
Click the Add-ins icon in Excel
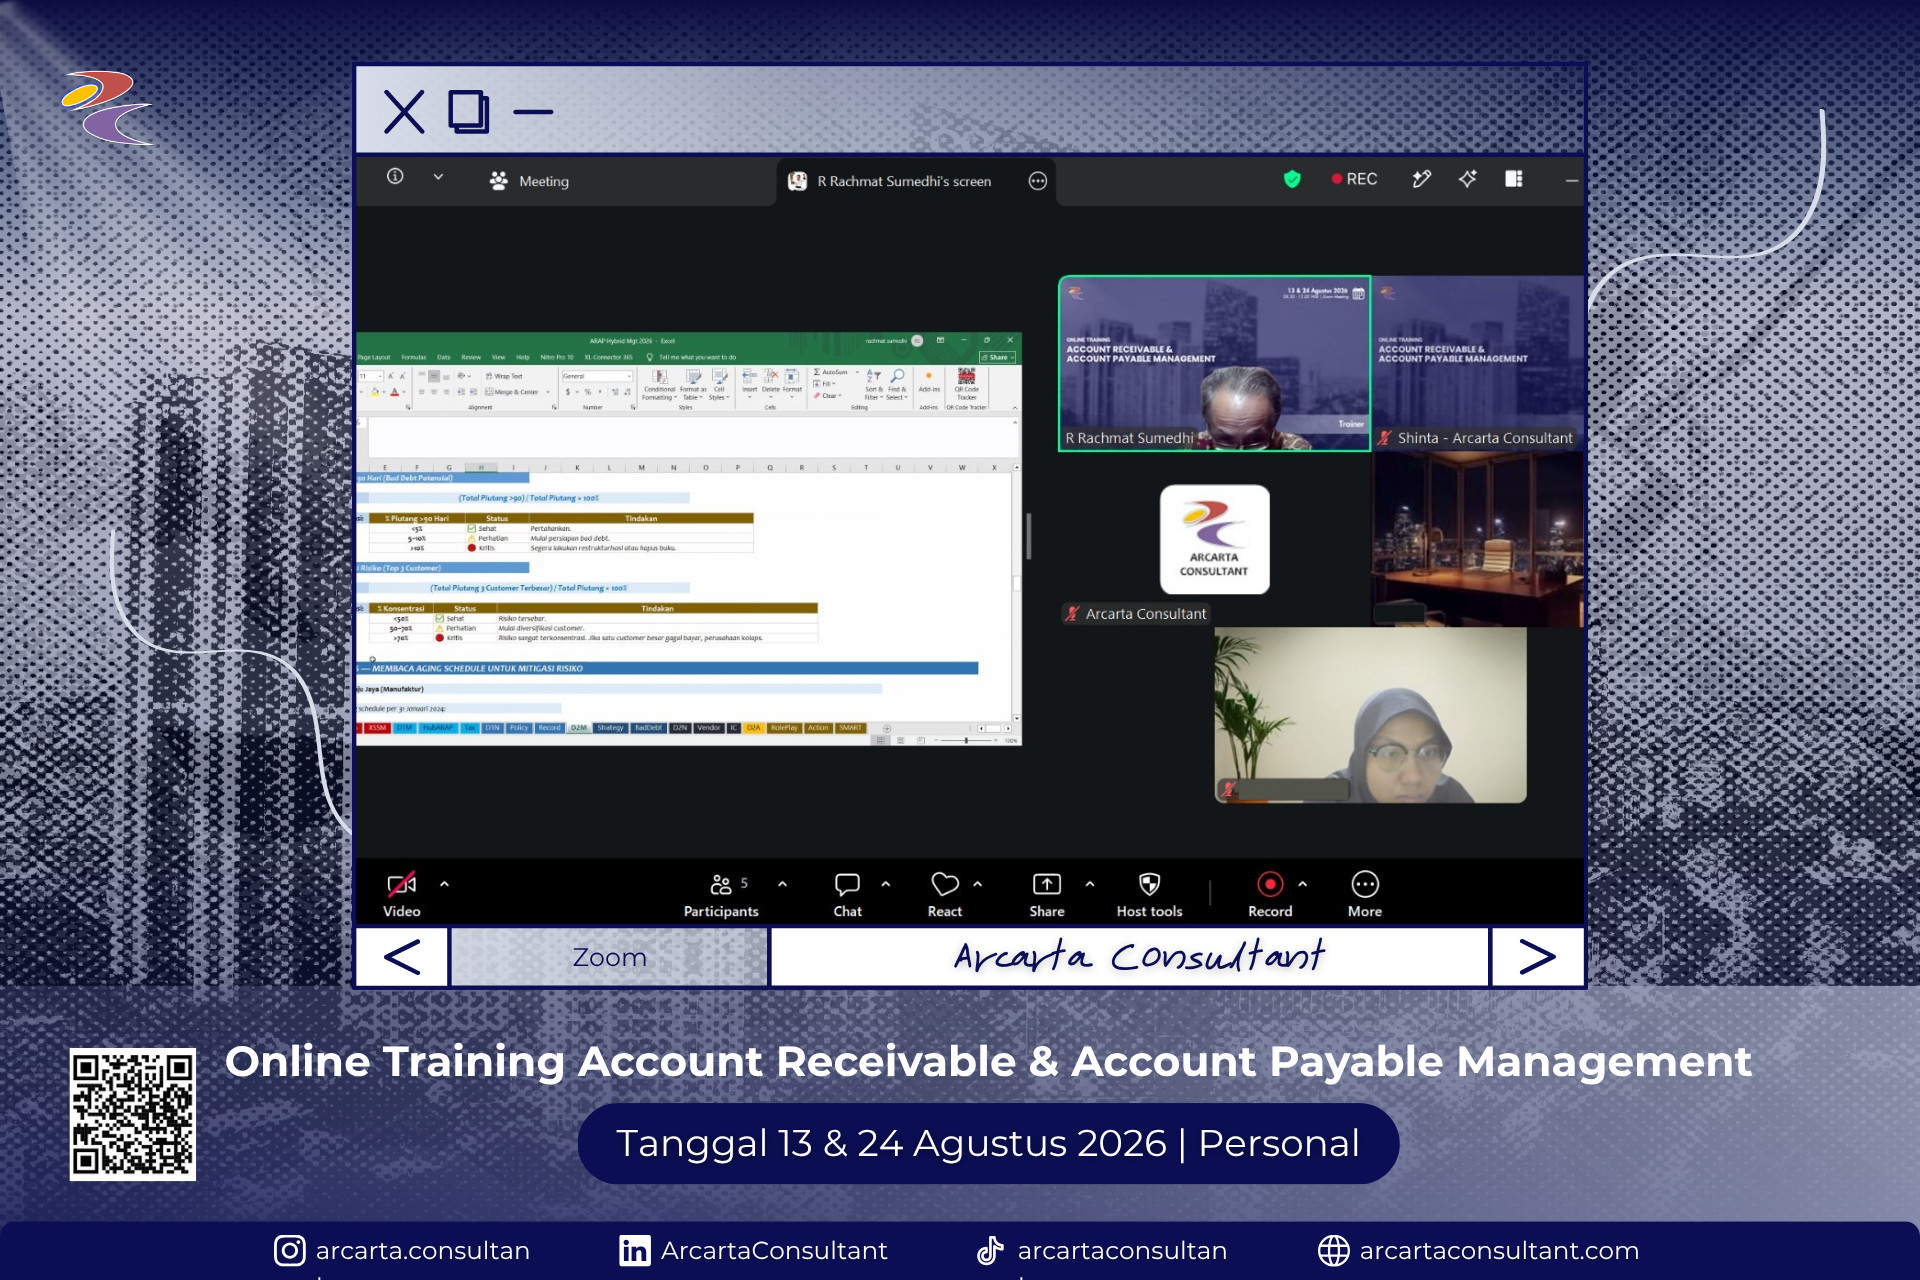click(x=929, y=381)
